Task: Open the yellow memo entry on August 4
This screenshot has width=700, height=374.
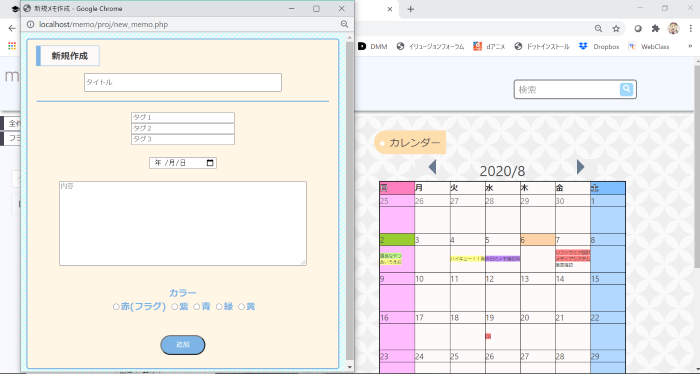Action: pyautogui.click(x=467, y=258)
